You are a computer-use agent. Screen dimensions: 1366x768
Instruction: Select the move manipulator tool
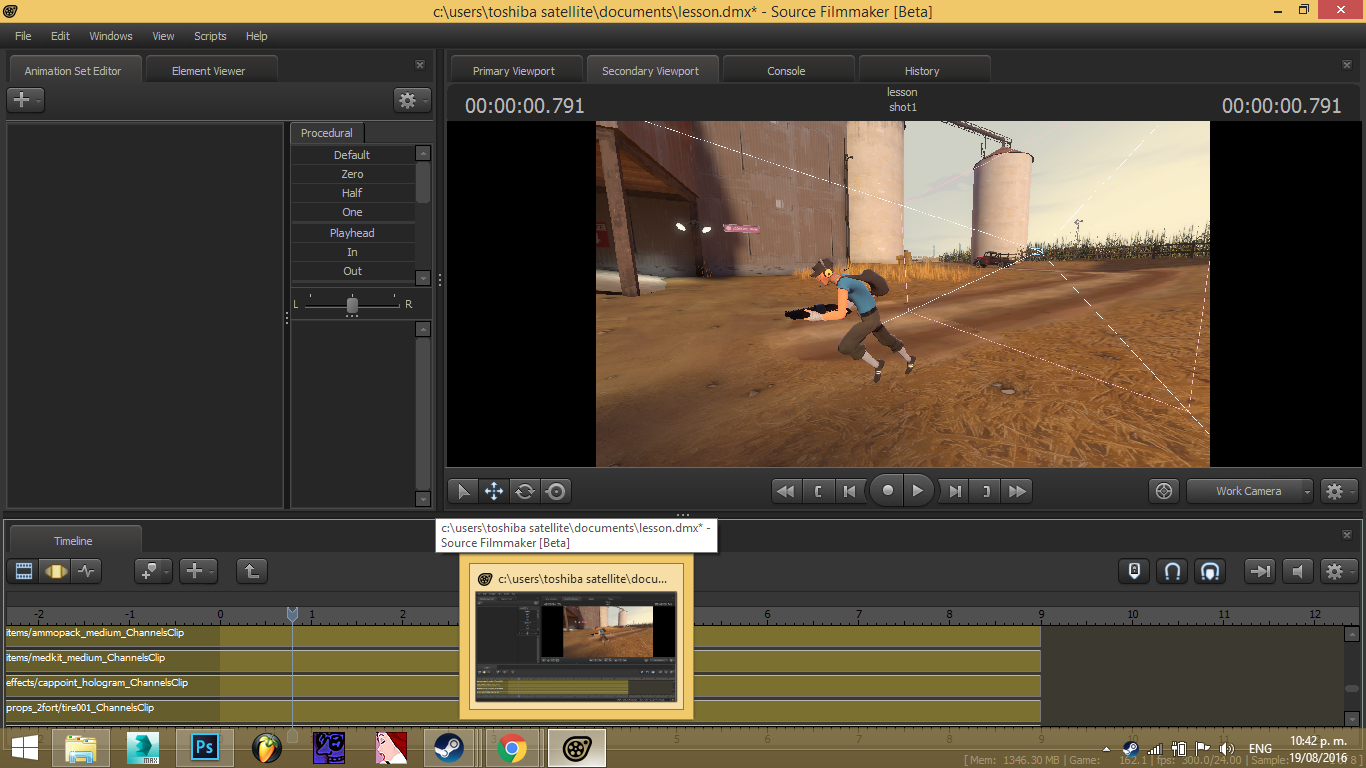493,491
